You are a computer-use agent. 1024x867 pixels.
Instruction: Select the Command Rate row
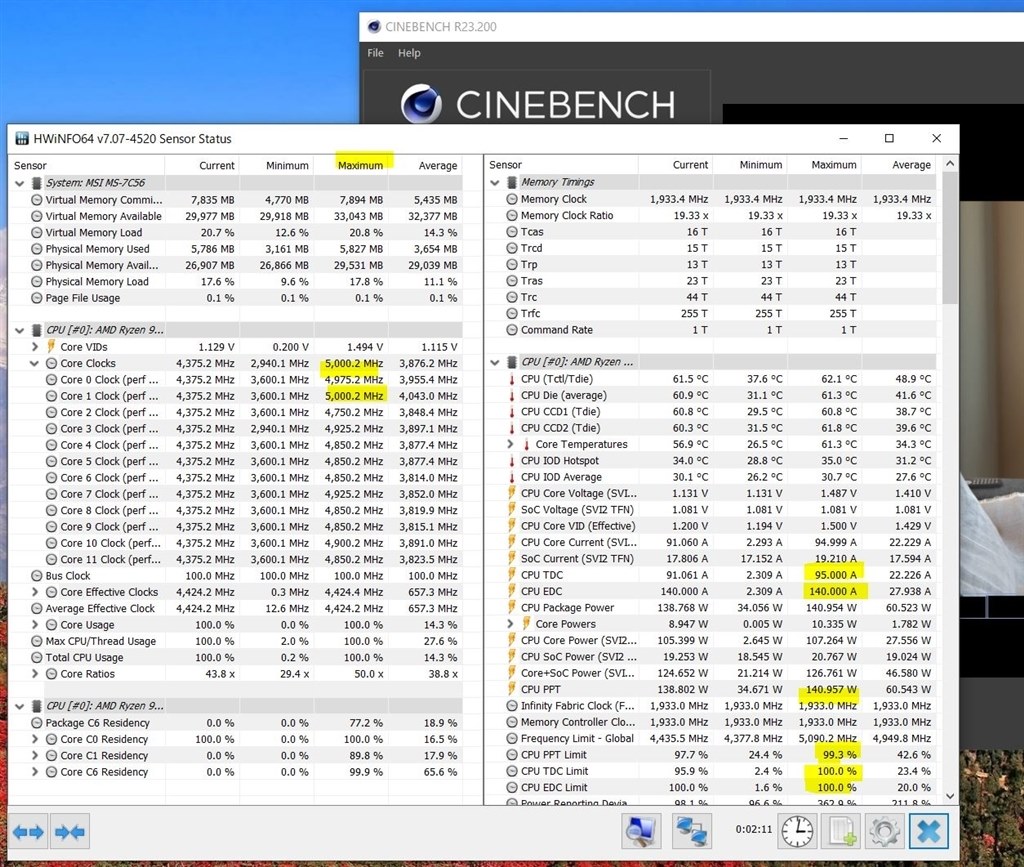coord(711,330)
